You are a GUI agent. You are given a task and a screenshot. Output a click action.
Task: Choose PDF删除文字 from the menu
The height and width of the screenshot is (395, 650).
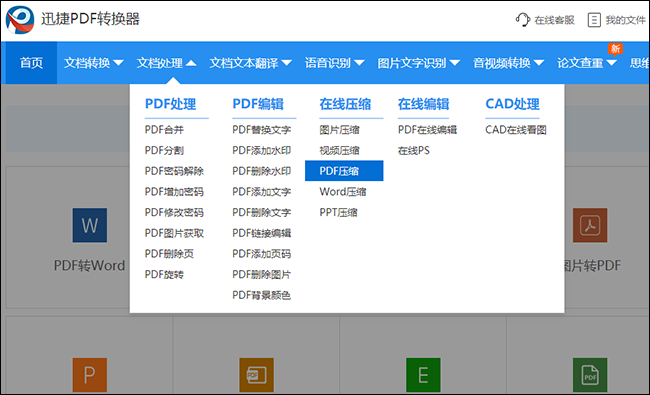coord(262,213)
